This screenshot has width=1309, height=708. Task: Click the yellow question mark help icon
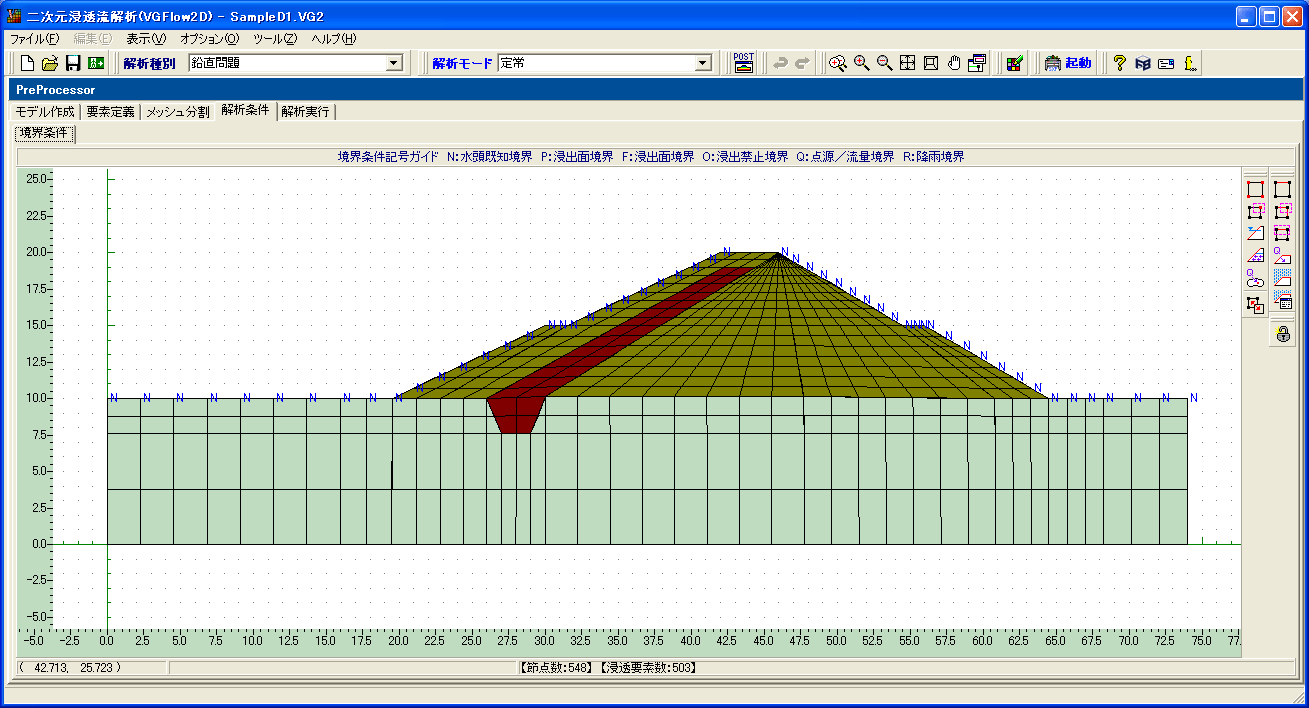point(1119,63)
